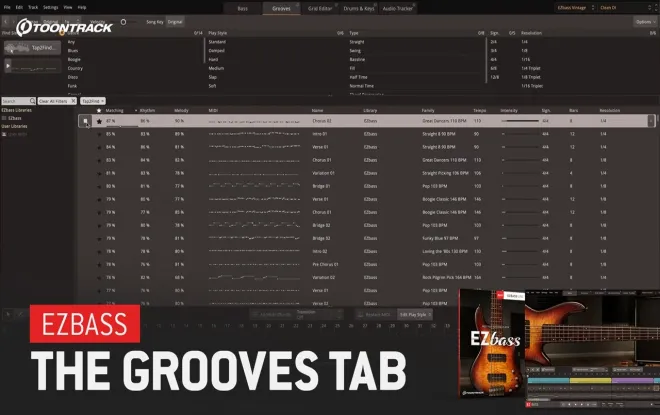Click intensity slider of Intro 01 row
This screenshot has height=415, width=660.
point(520,134)
